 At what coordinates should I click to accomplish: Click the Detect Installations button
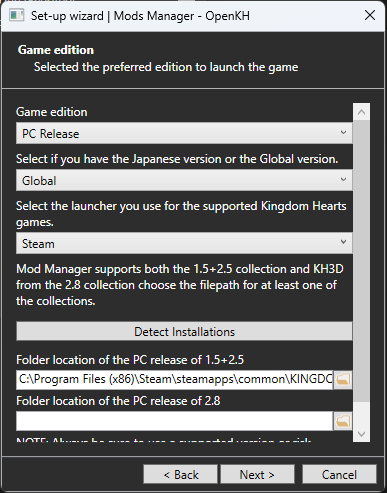coord(184,331)
